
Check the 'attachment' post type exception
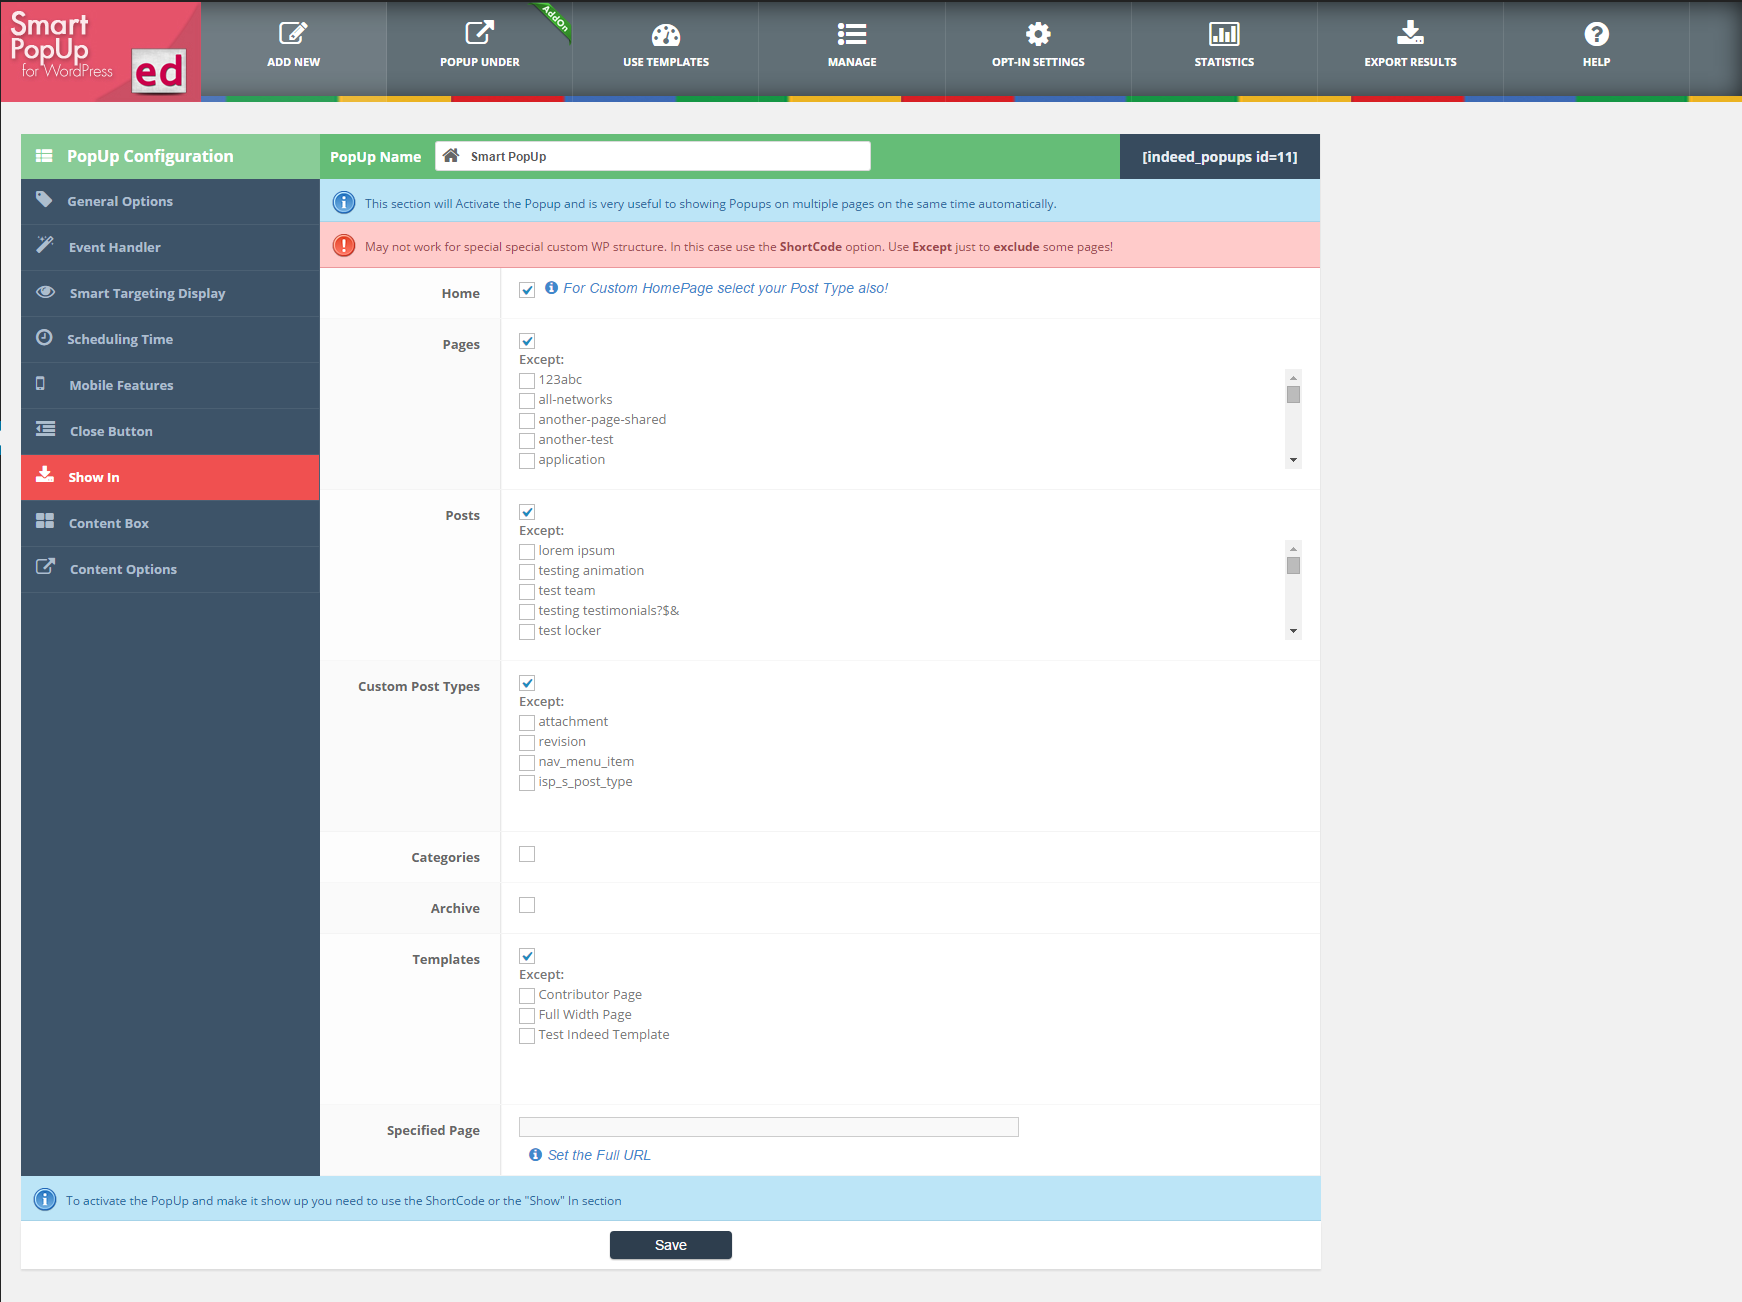527,723
